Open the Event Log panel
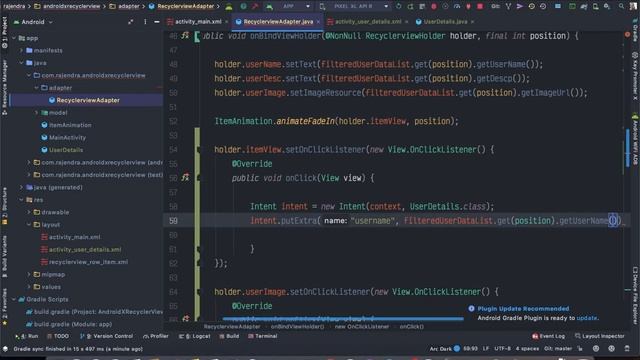640x360 pixels. (549, 336)
